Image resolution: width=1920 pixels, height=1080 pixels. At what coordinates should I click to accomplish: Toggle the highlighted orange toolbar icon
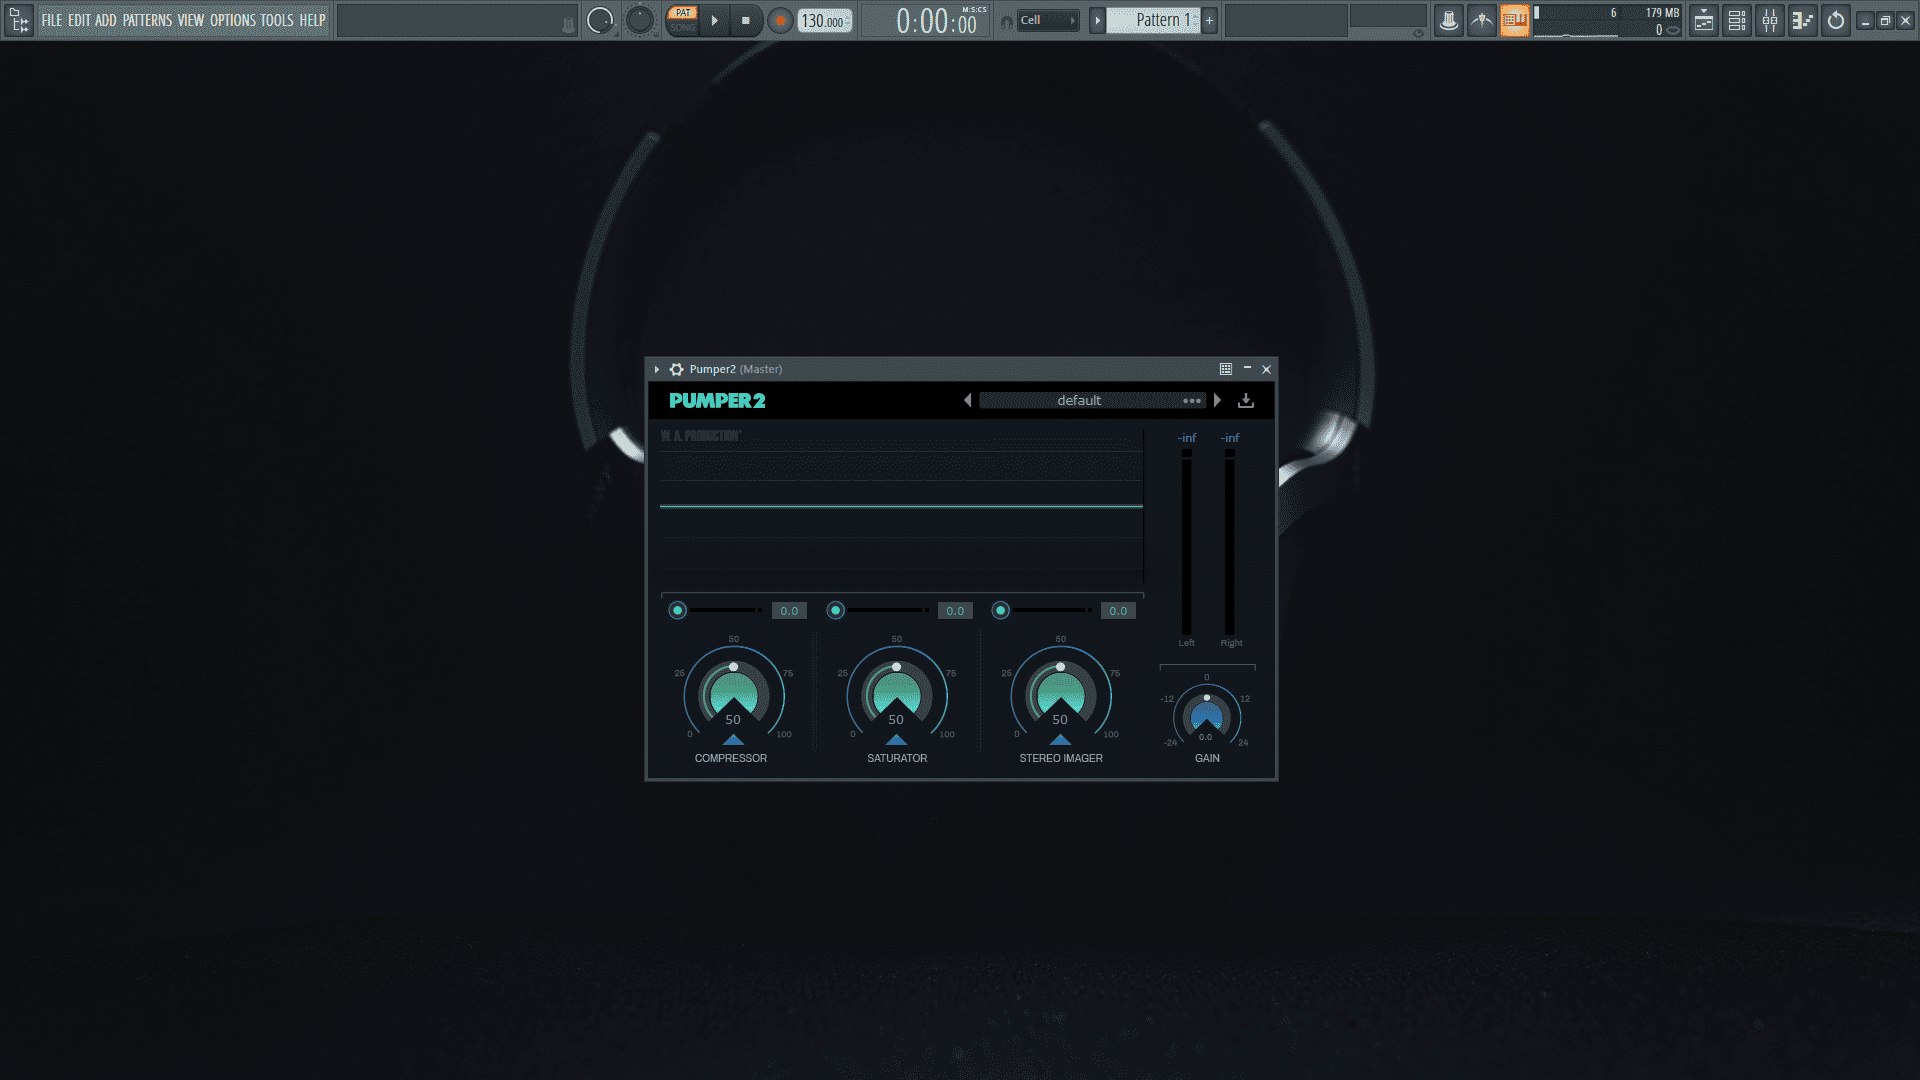(x=1514, y=20)
